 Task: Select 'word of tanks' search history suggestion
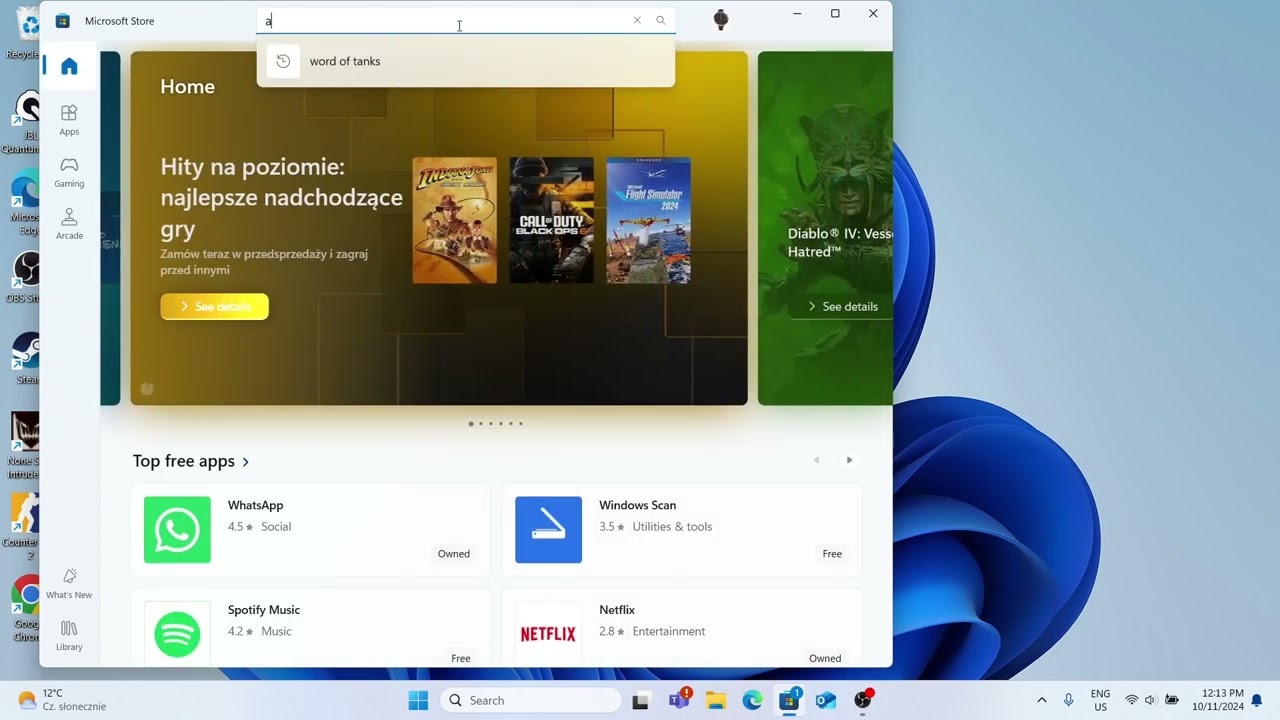466,61
